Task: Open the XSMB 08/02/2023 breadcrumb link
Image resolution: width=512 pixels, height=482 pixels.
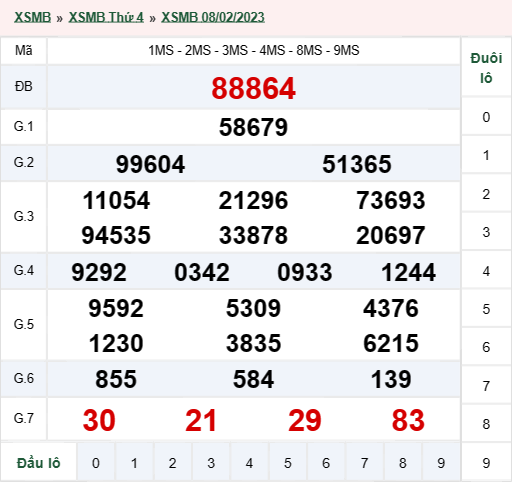Action: click(x=213, y=17)
